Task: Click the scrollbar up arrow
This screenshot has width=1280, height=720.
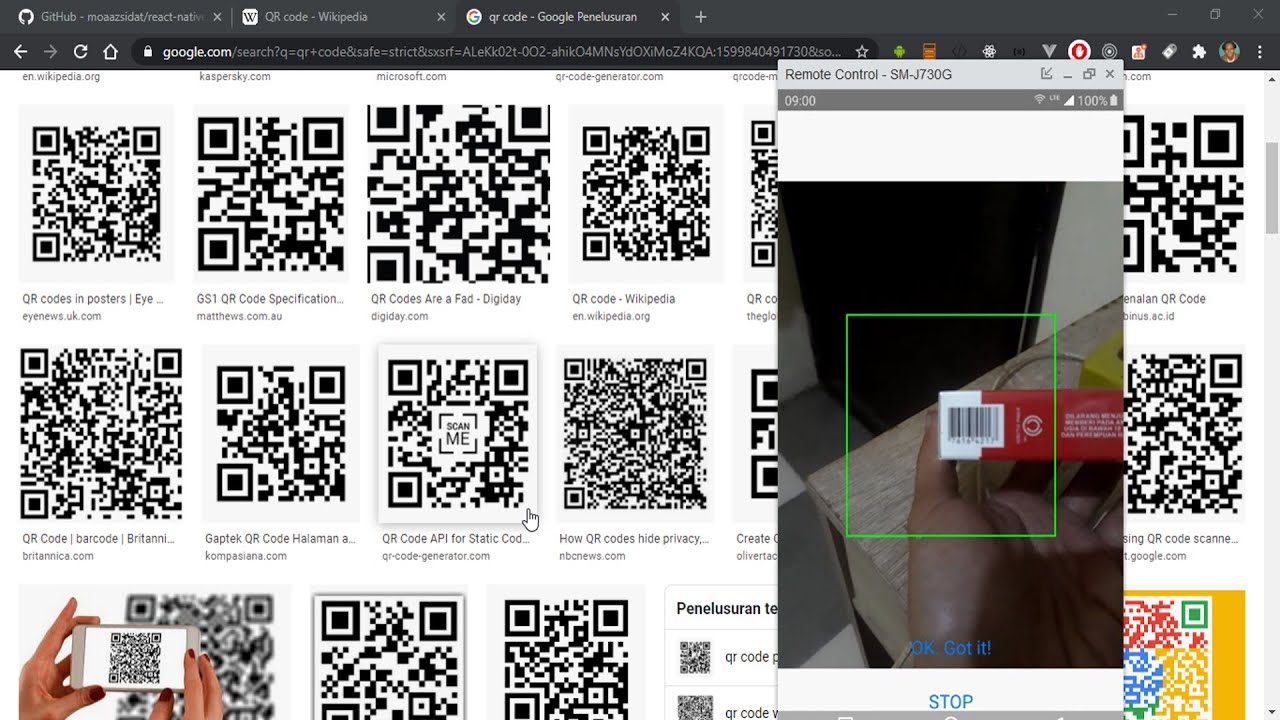Action: tap(1271, 79)
